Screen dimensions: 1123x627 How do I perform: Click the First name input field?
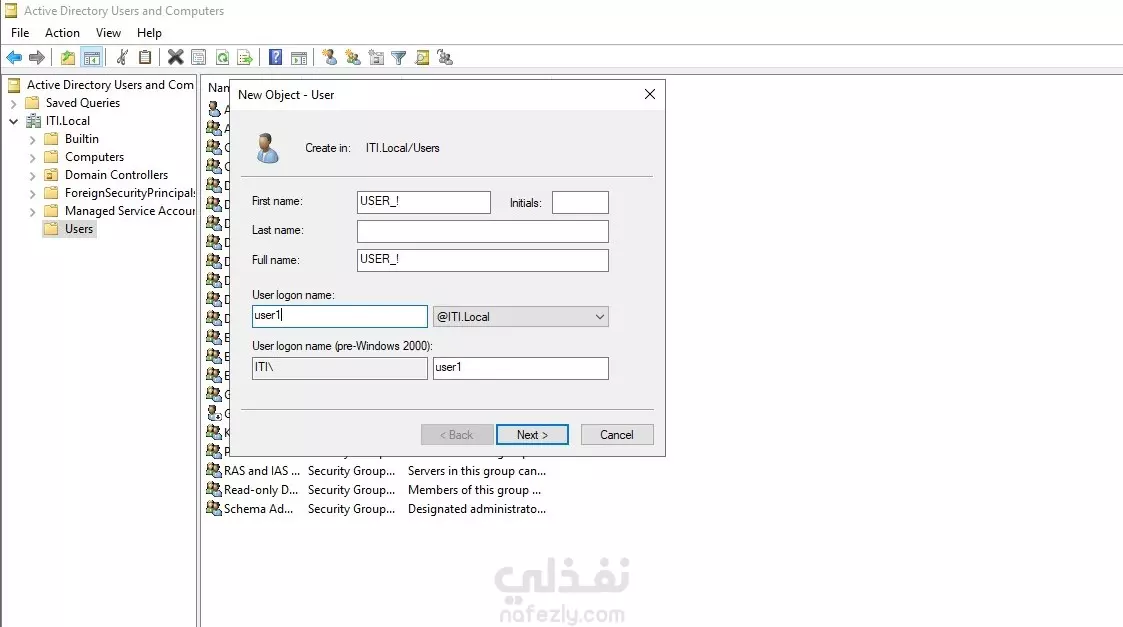pyautogui.click(x=424, y=202)
